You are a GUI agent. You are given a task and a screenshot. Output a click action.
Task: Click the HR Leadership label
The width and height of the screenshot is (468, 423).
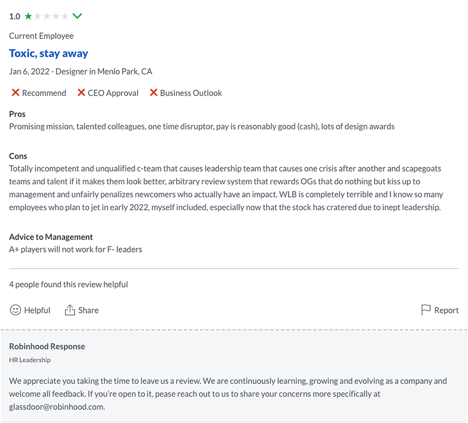[x=30, y=360]
